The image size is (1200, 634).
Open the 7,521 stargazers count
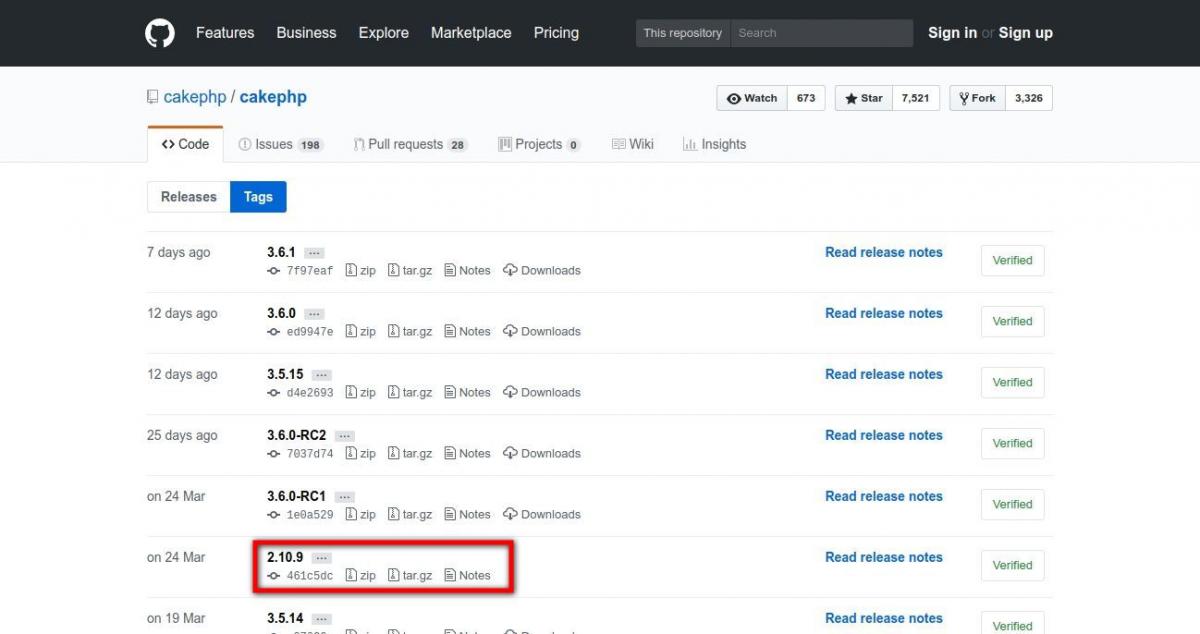[915, 98]
